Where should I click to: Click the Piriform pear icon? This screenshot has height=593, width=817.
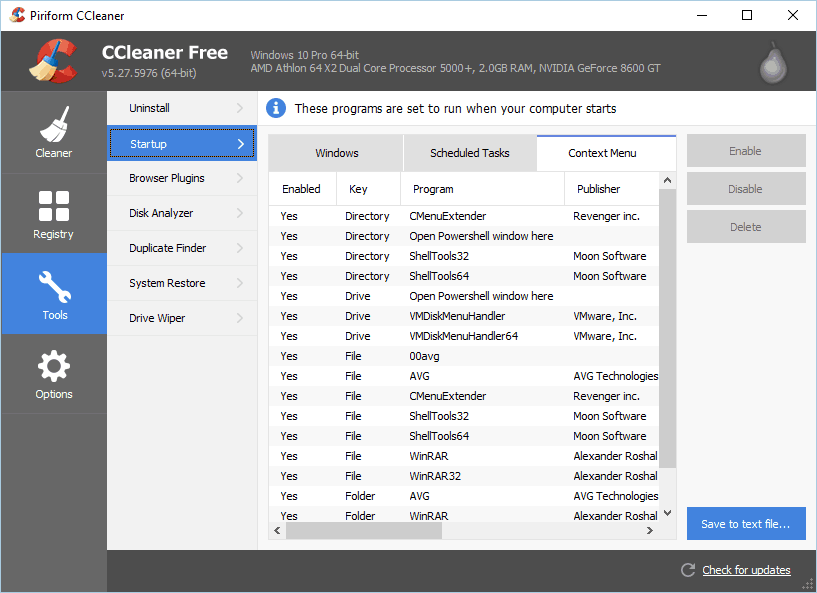coord(770,63)
